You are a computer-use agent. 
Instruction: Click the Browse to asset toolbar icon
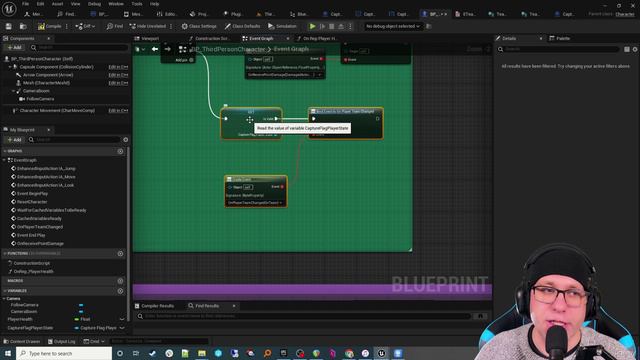click(23, 26)
